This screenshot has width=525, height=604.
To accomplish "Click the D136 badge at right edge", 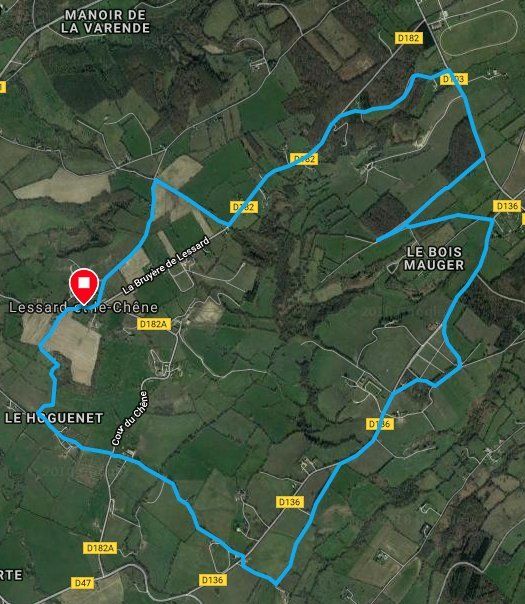I will coord(507,206).
